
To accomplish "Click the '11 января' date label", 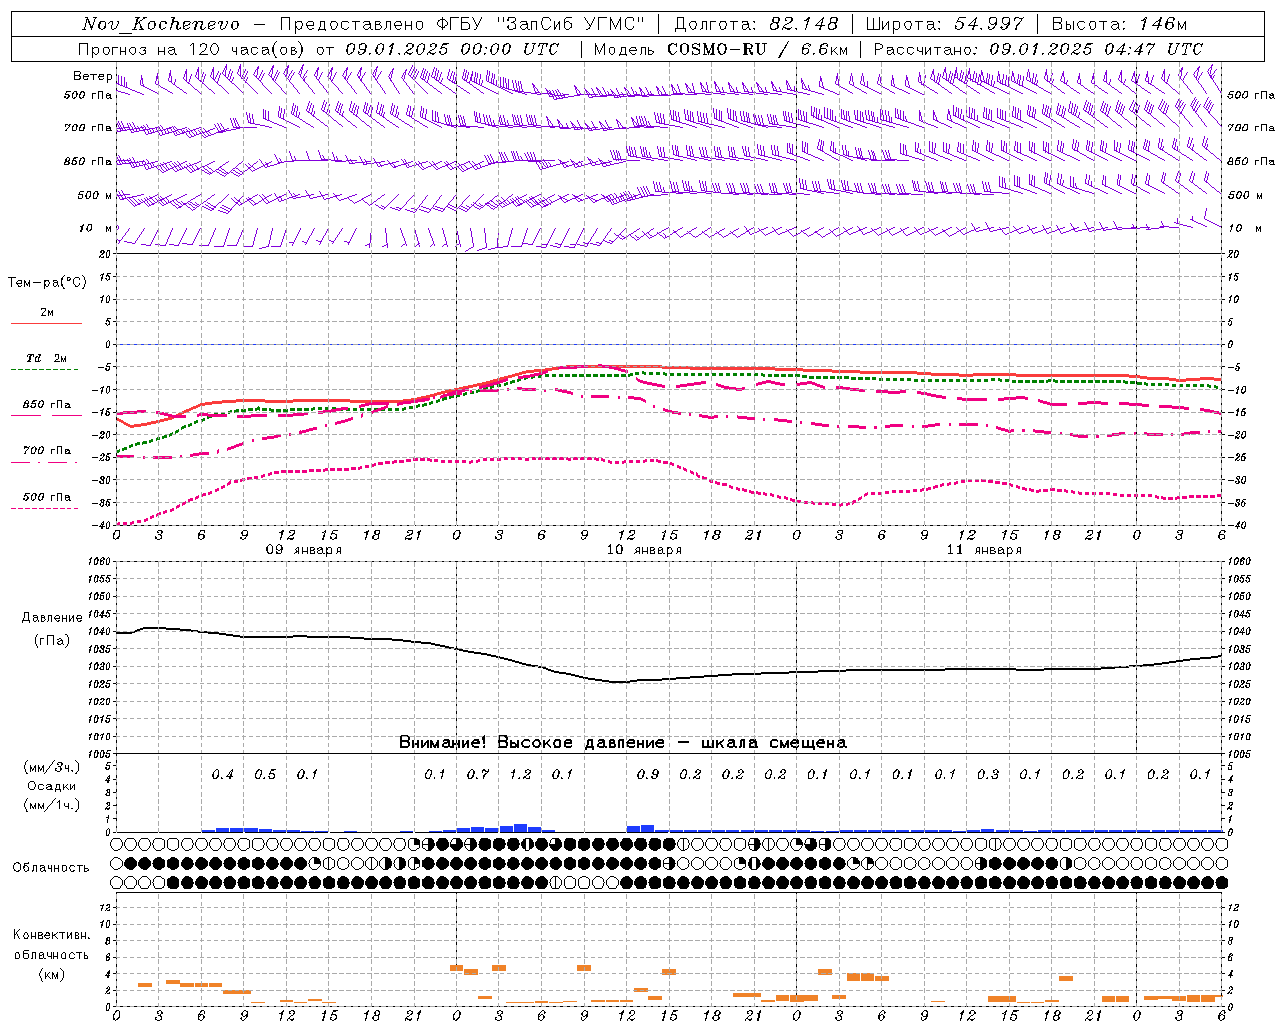I will tap(984, 550).
